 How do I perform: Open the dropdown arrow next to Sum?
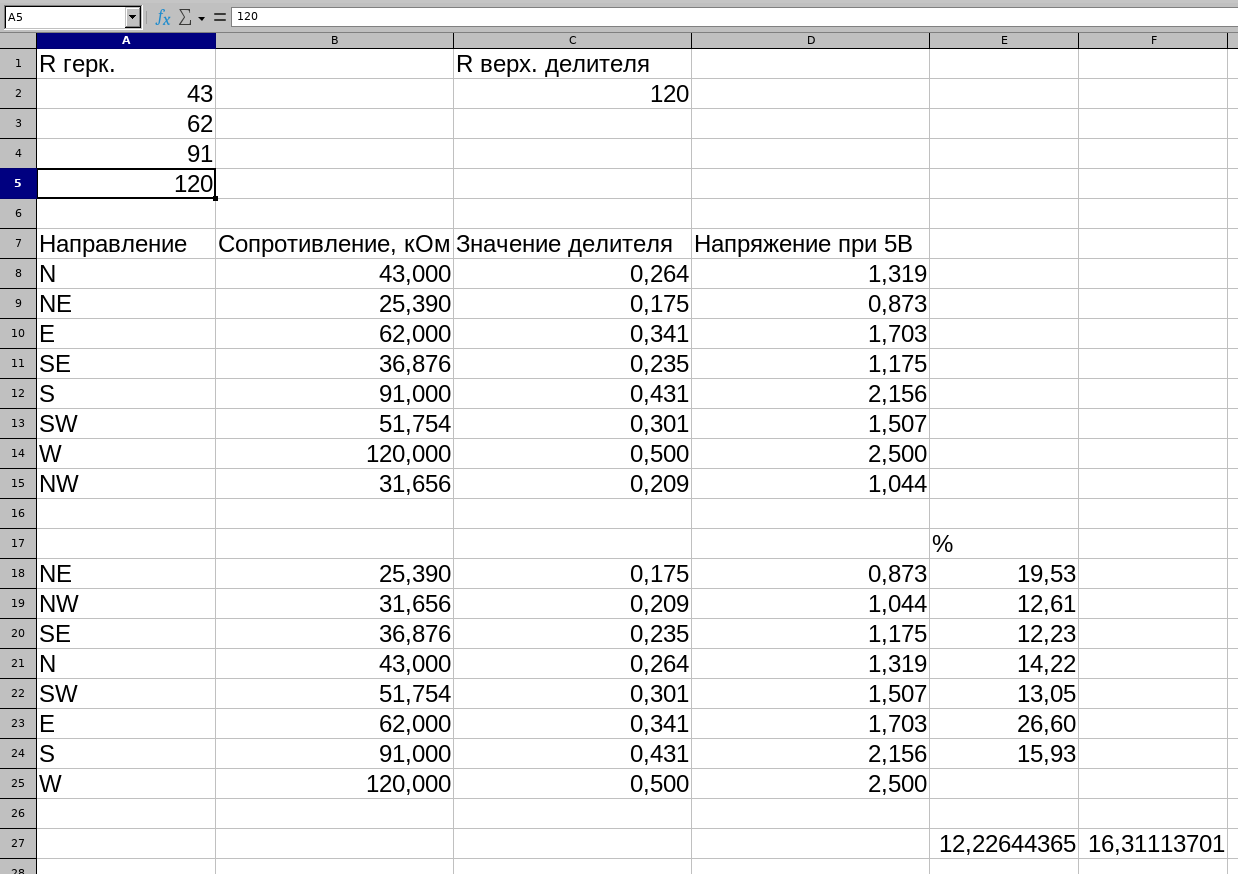[x=201, y=18]
